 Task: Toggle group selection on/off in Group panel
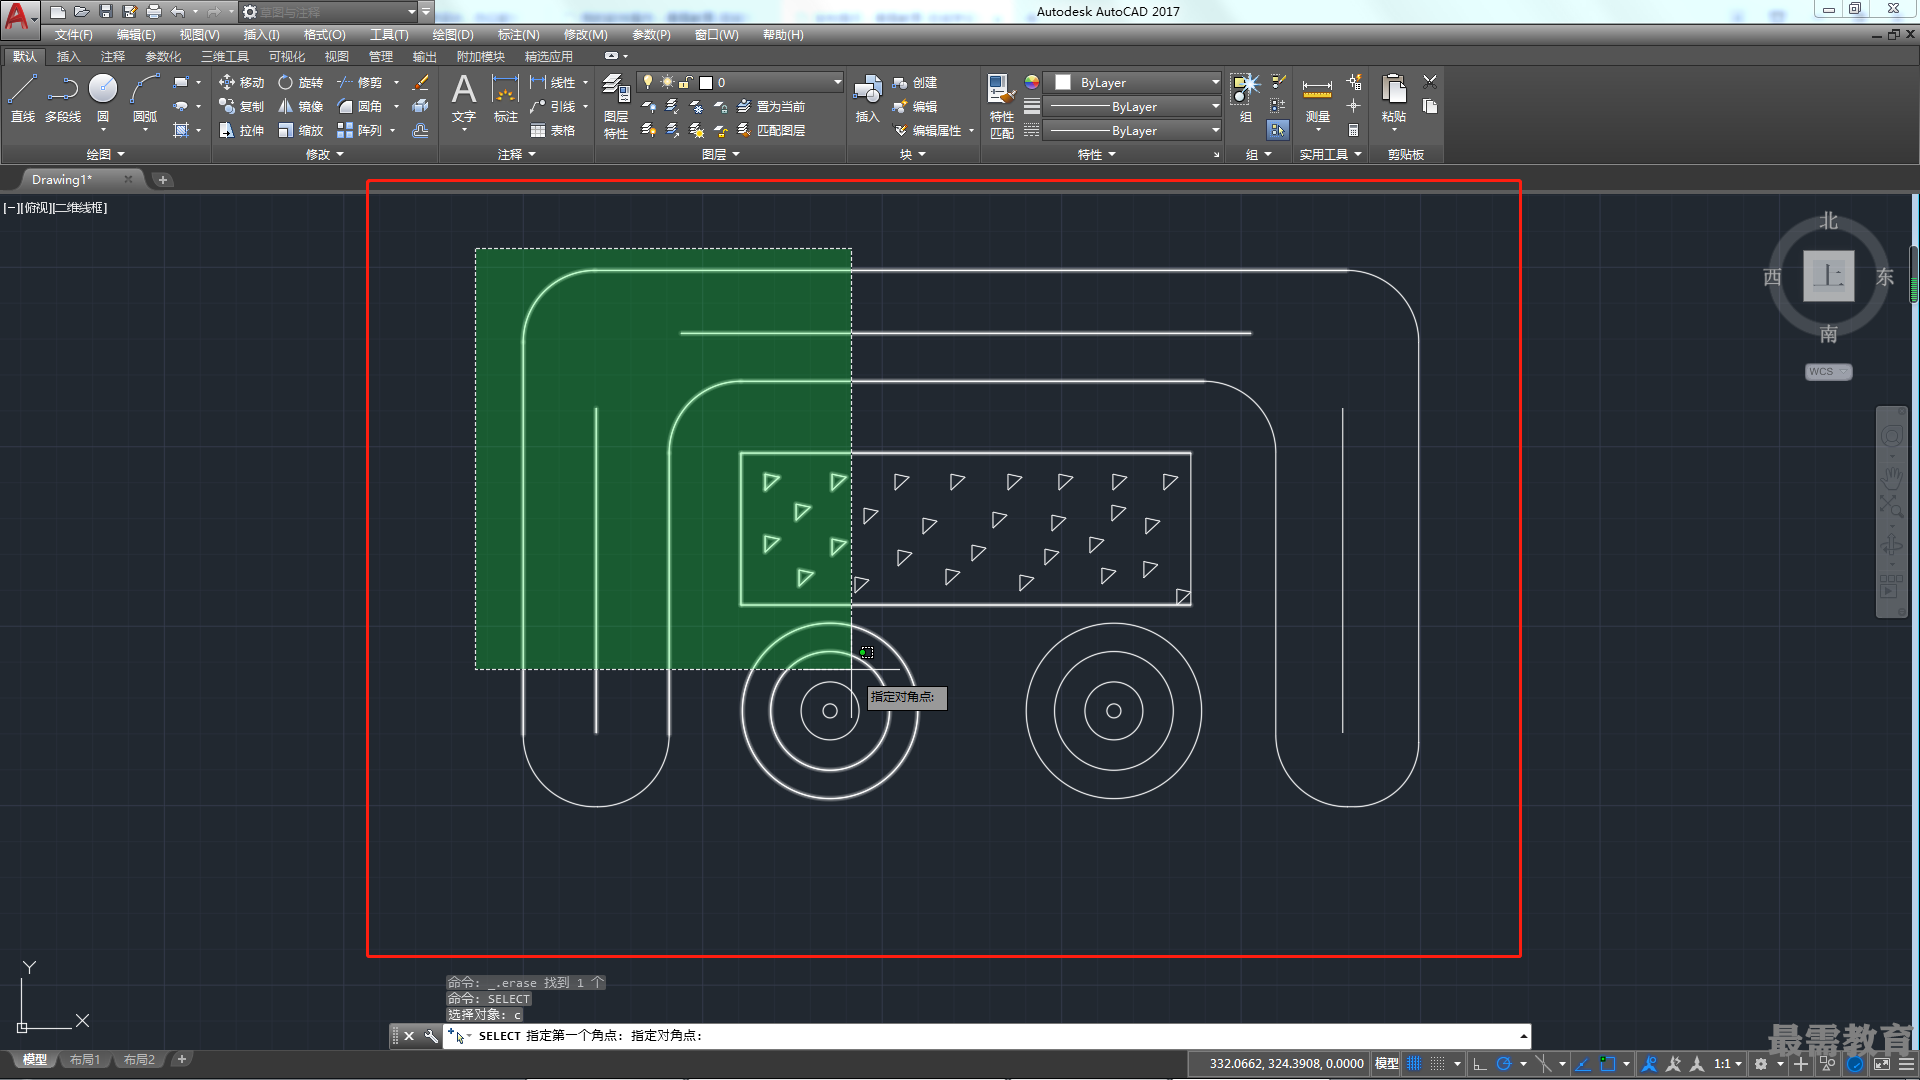tap(1278, 130)
